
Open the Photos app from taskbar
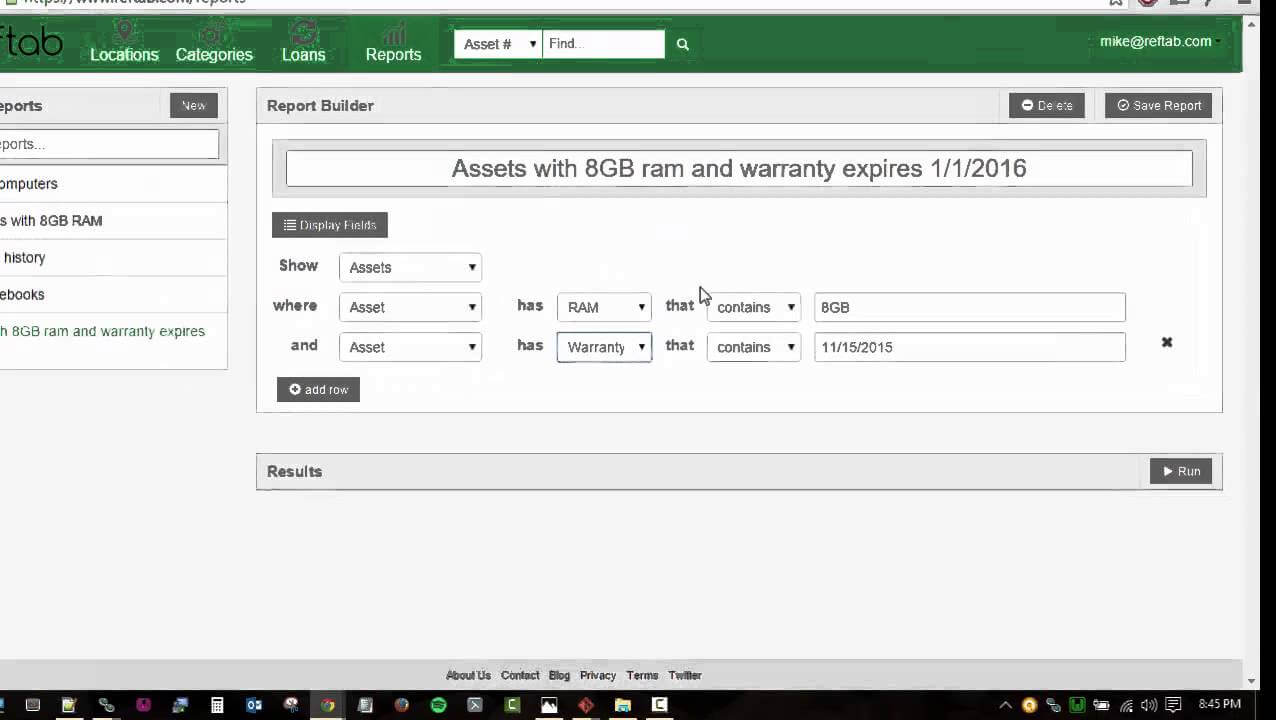coord(549,705)
